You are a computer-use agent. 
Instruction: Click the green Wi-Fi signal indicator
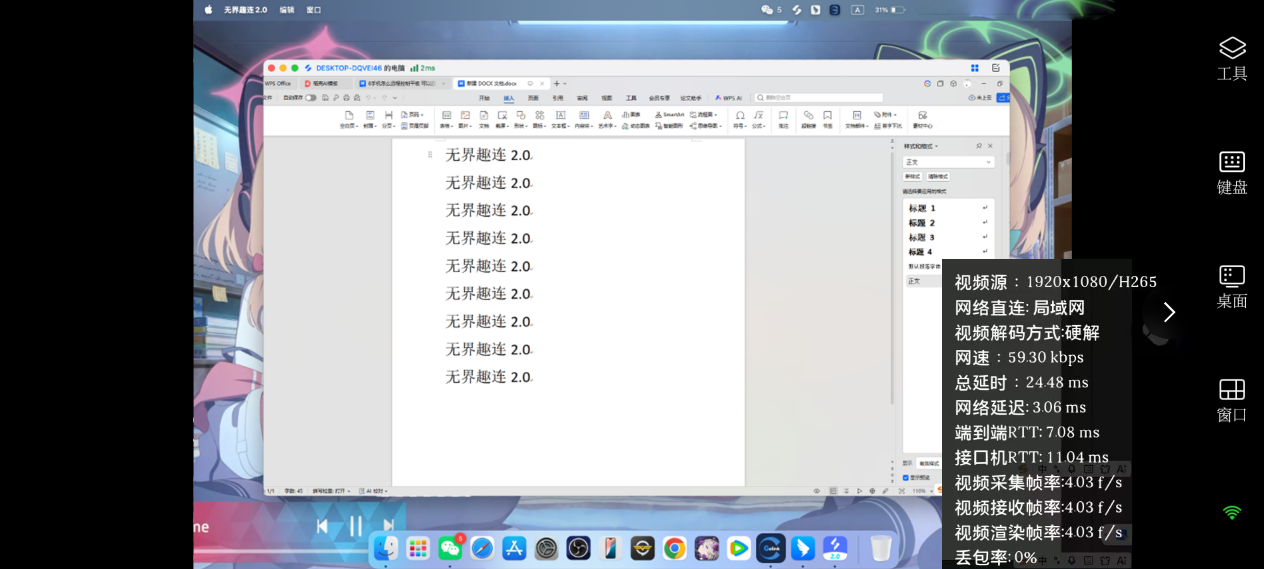(1232, 512)
